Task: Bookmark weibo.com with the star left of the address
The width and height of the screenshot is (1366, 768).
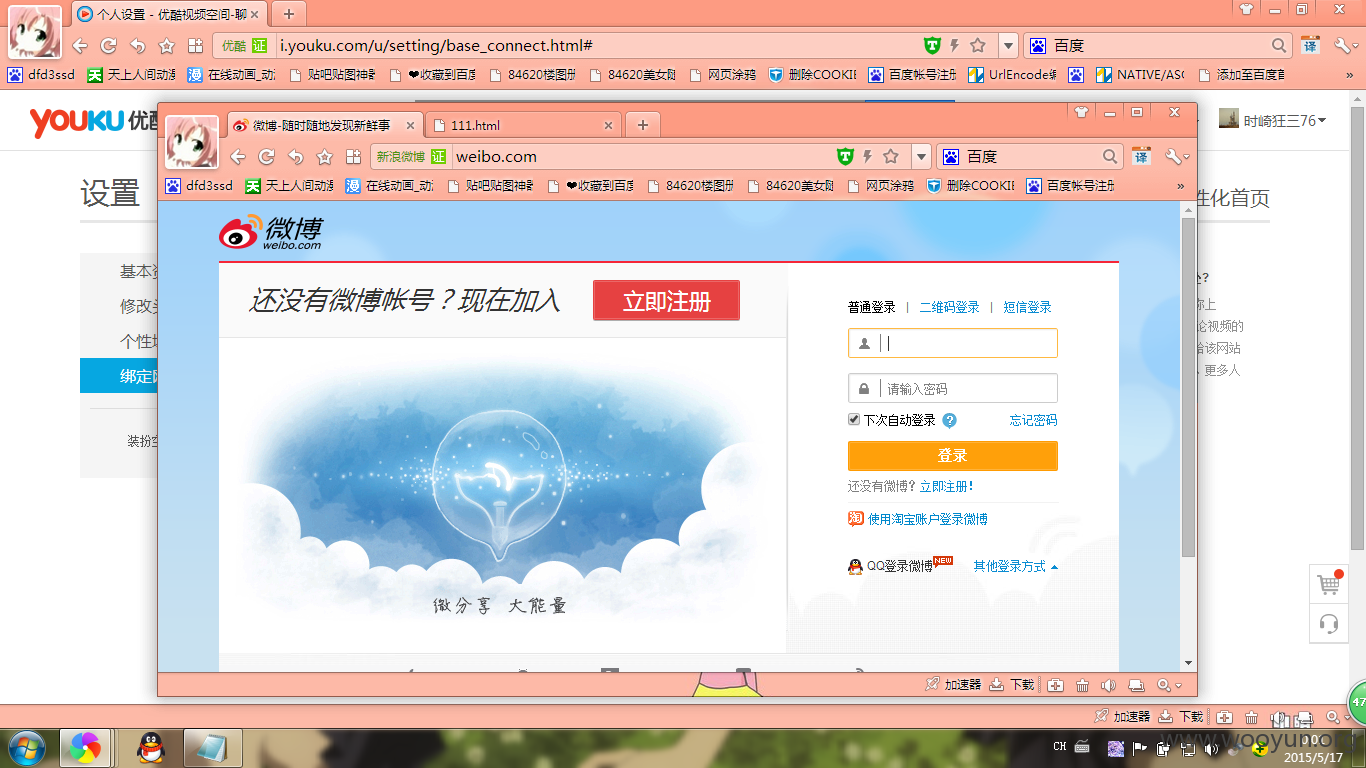Action: (x=325, y=157)
